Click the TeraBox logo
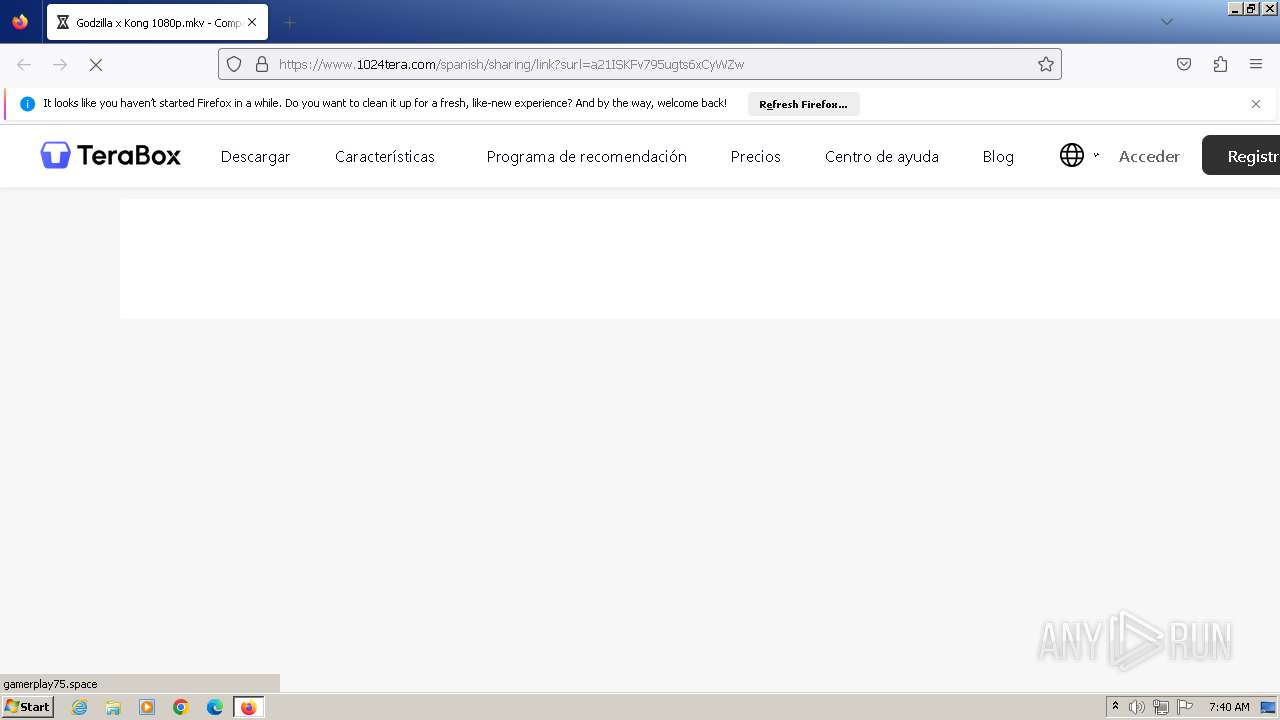The width and height of the screenshot is (1280, 720). (110, 155)
